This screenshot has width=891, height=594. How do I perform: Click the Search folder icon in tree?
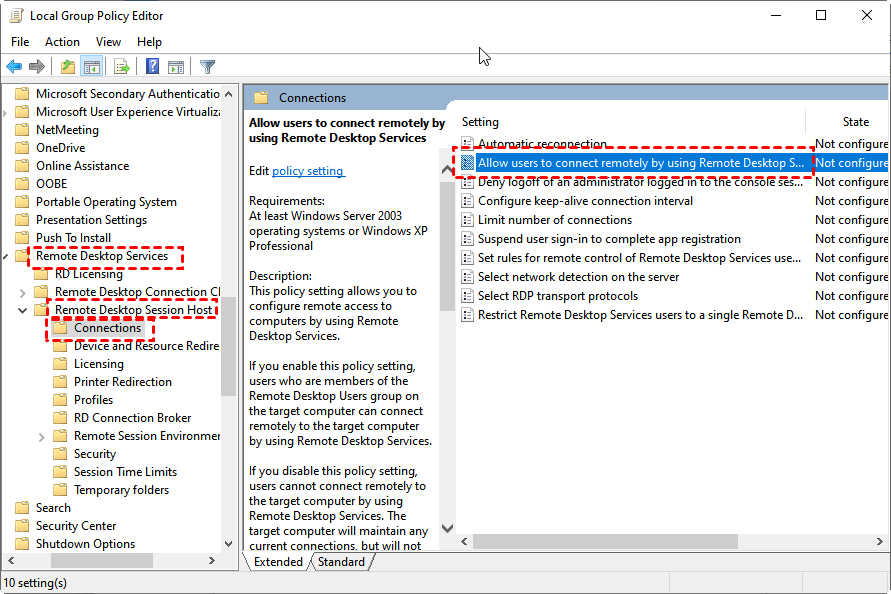coord(22,508)
